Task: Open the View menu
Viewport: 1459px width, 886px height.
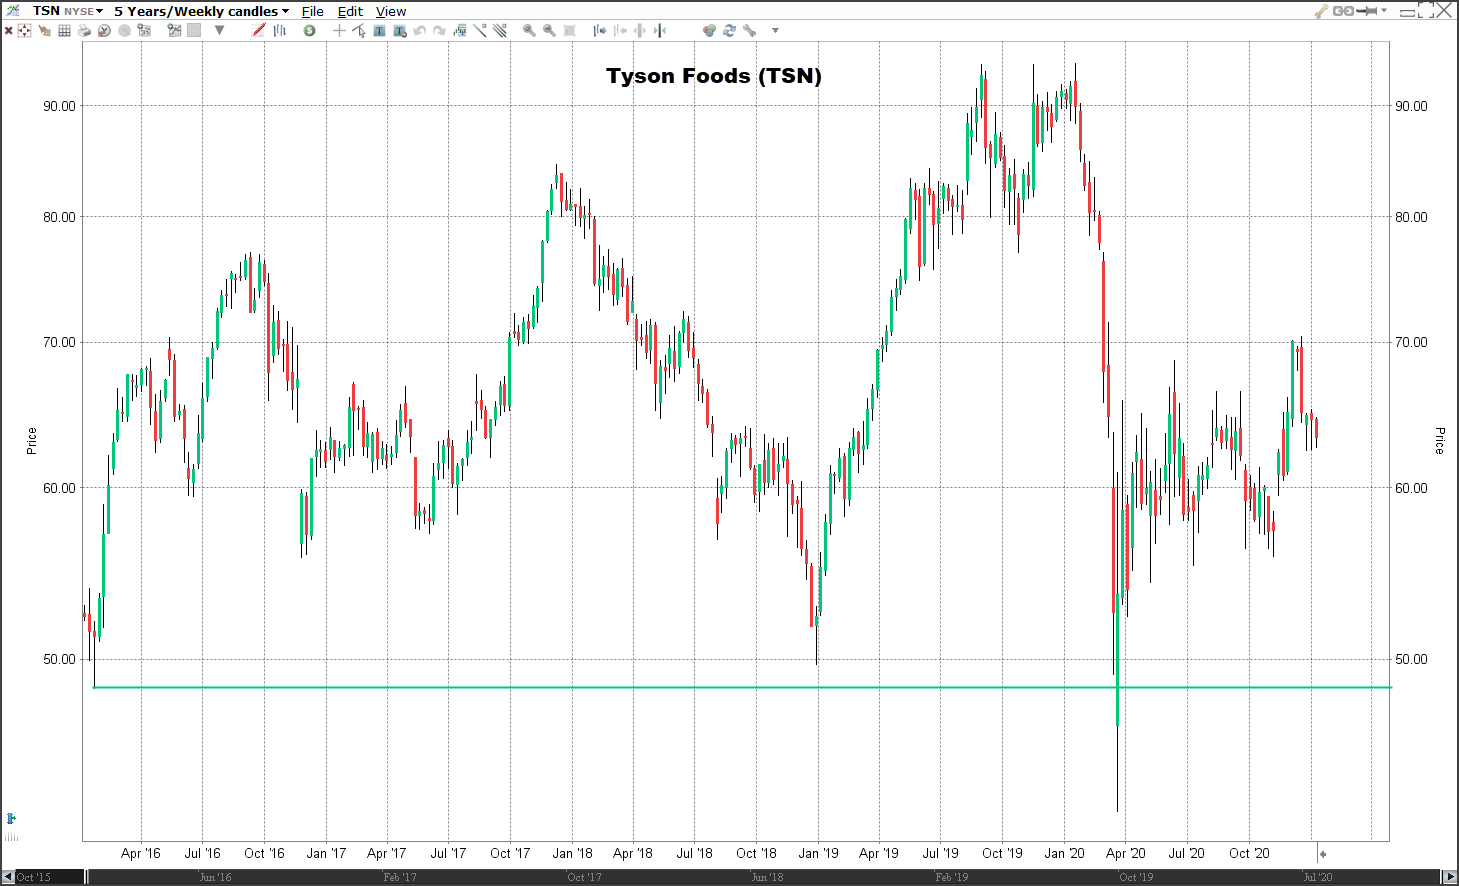Action: point(391,11)
